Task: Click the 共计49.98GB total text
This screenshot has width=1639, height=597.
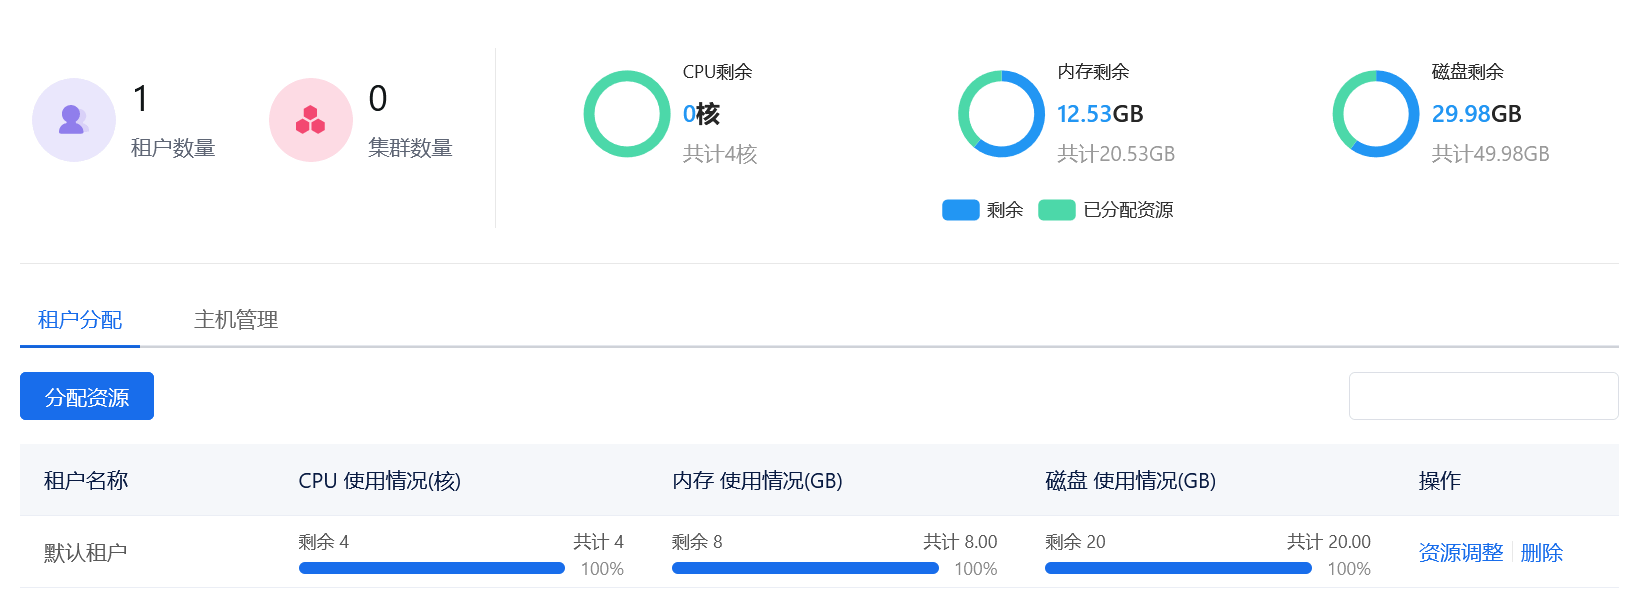Action: 1490,154
